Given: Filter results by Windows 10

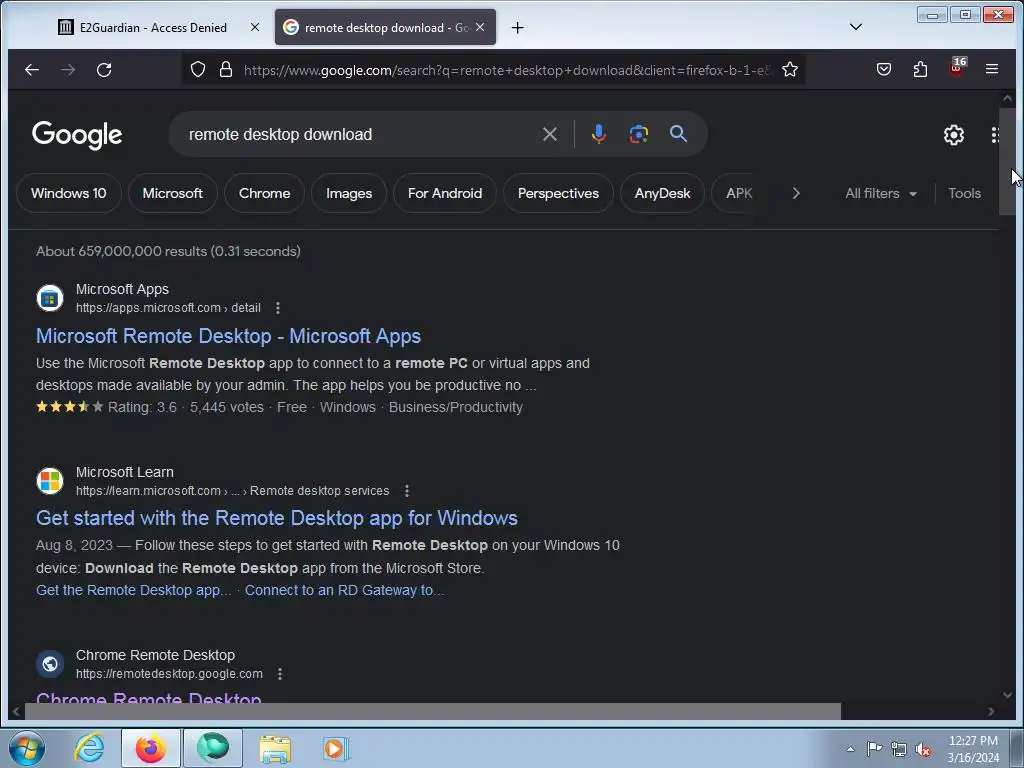Looking at the screenshot, I should [69, 193].
